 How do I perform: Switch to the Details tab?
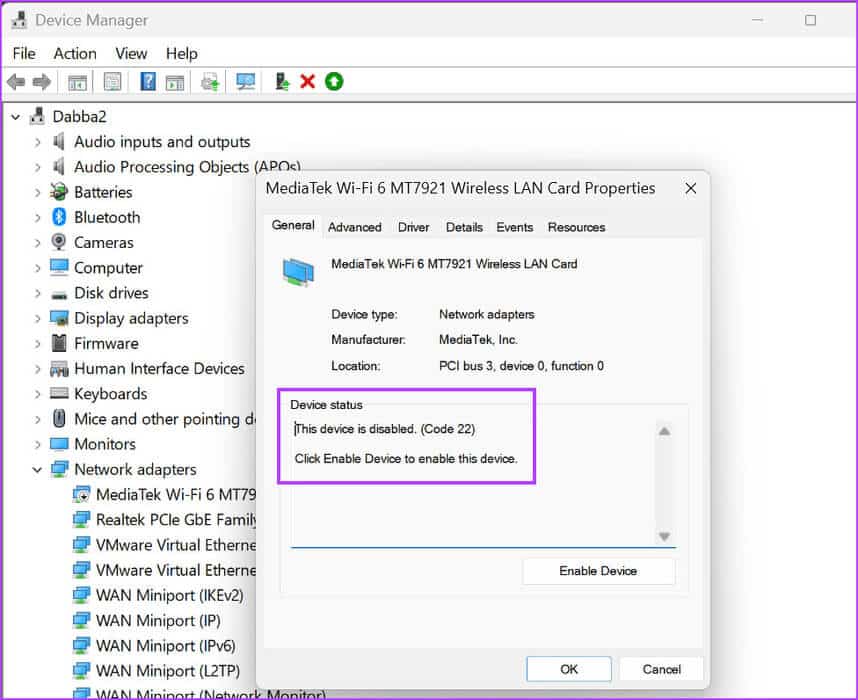464,227
